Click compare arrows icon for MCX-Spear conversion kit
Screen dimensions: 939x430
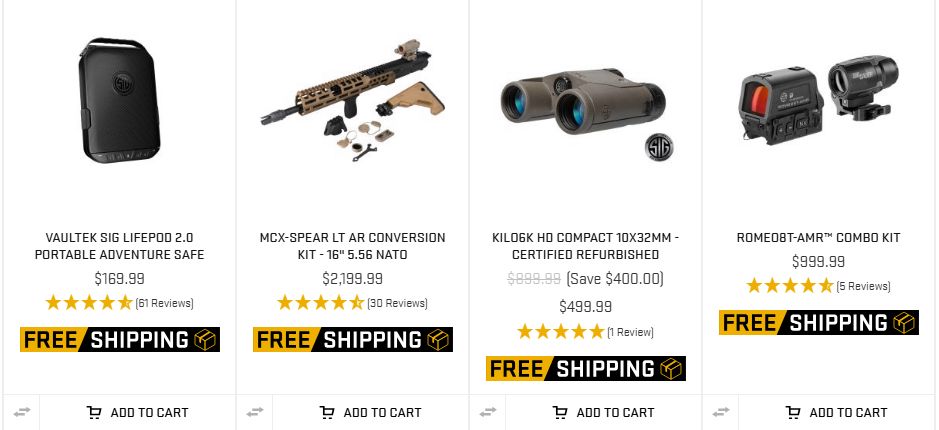pyautogui.click(x=255, y=412)
